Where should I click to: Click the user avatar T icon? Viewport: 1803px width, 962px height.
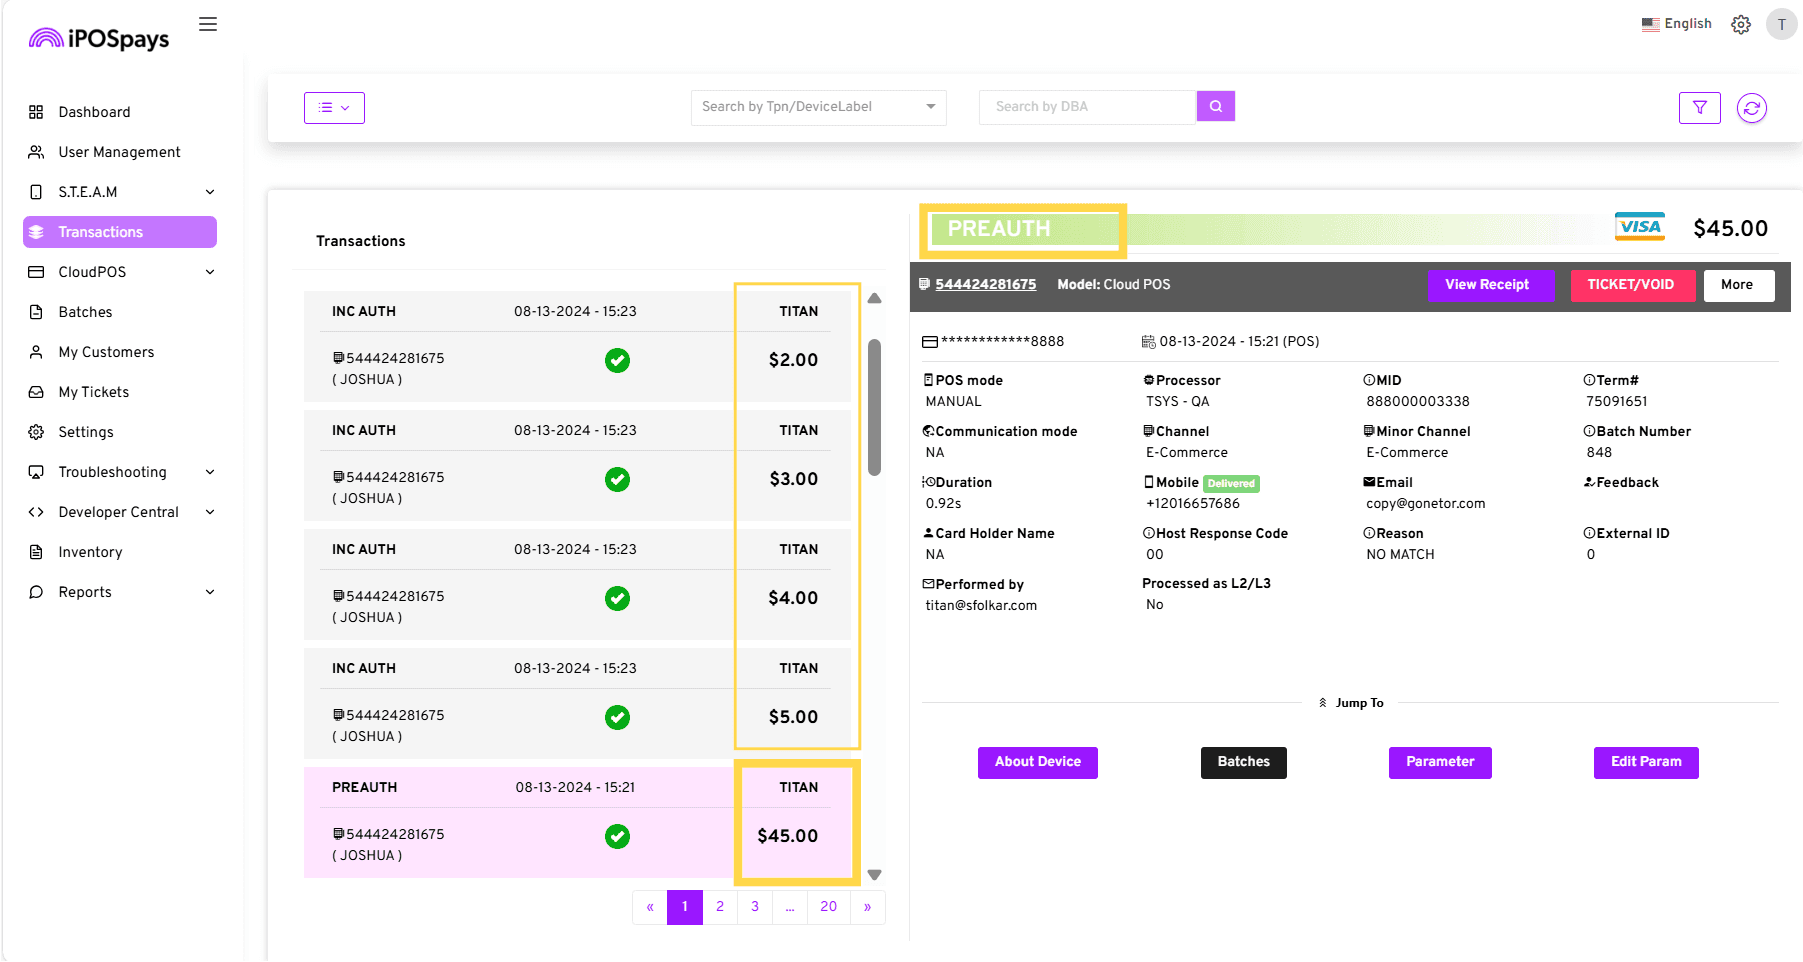pos(1781,24)
